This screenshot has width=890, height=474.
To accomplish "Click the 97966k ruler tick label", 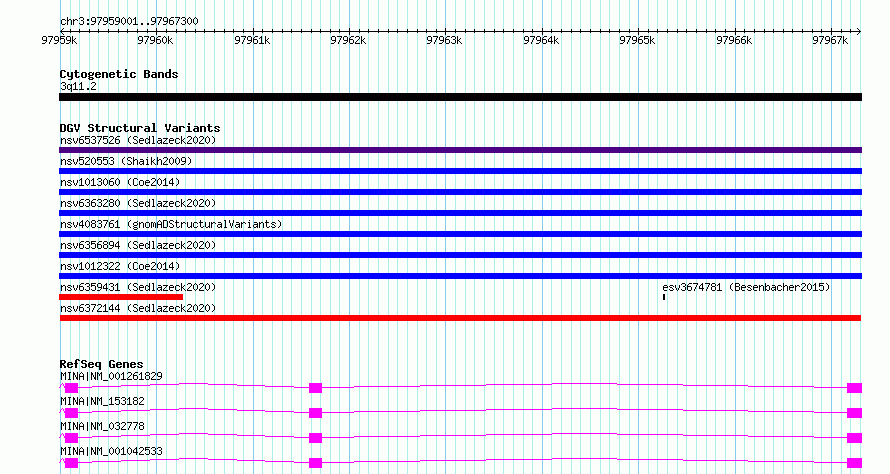I will 734,40.
